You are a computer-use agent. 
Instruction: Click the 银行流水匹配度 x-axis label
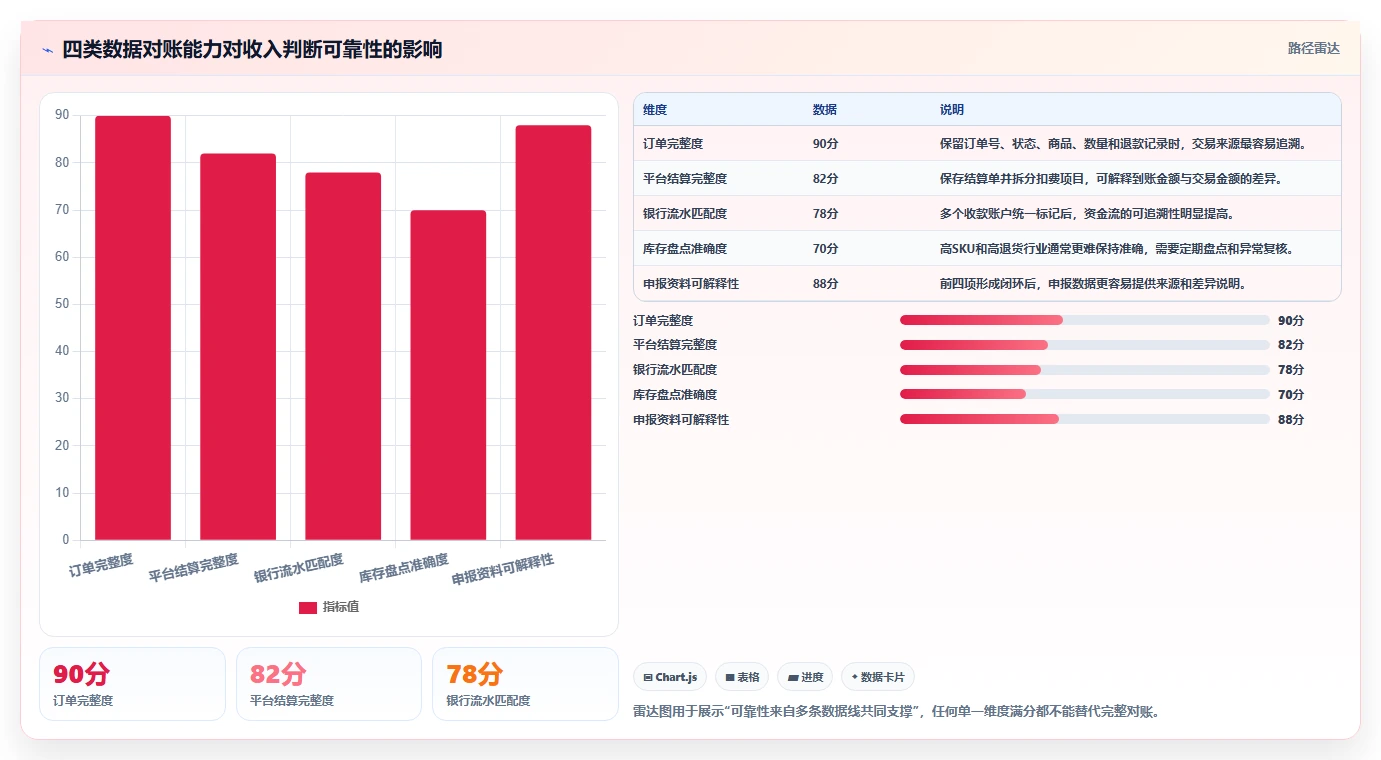299,568
